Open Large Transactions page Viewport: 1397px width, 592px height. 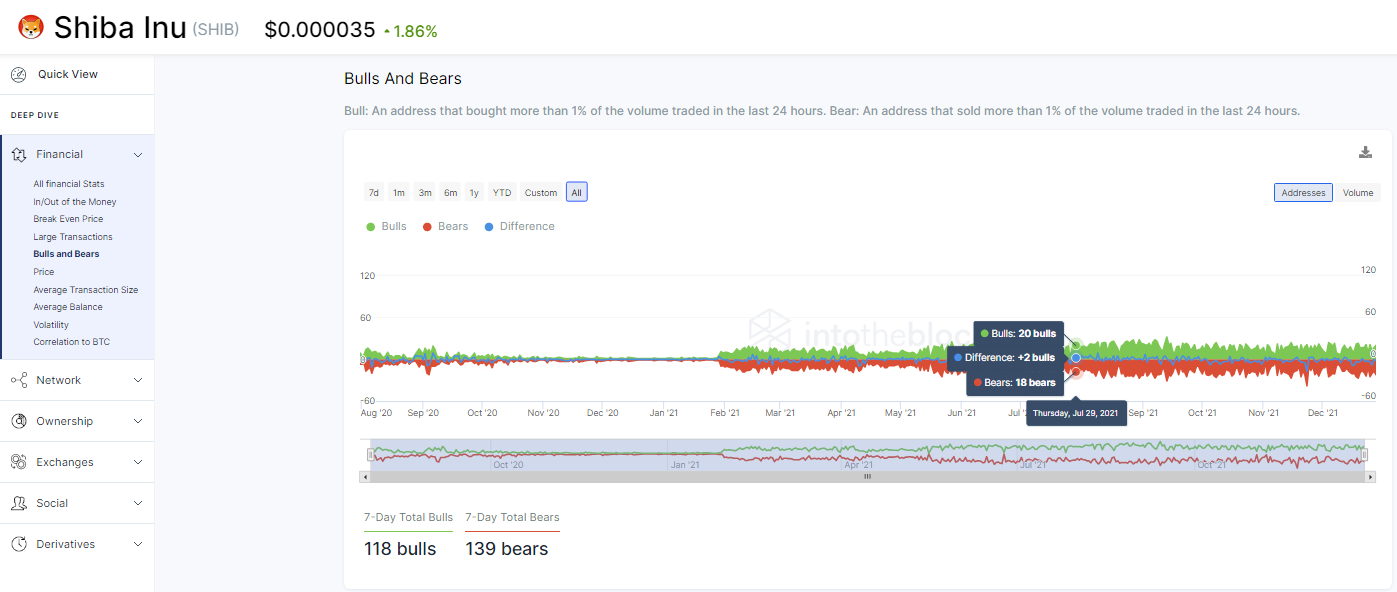(73, 237)
